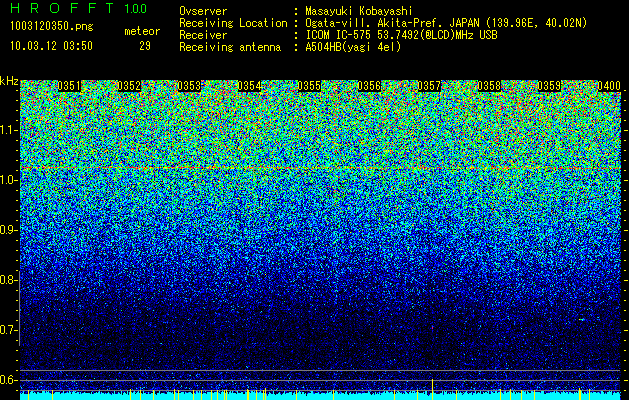Viewport: 629px width, 400px height.
Task: Click the 0.7 frequency axis label
Action: (8, 330)
